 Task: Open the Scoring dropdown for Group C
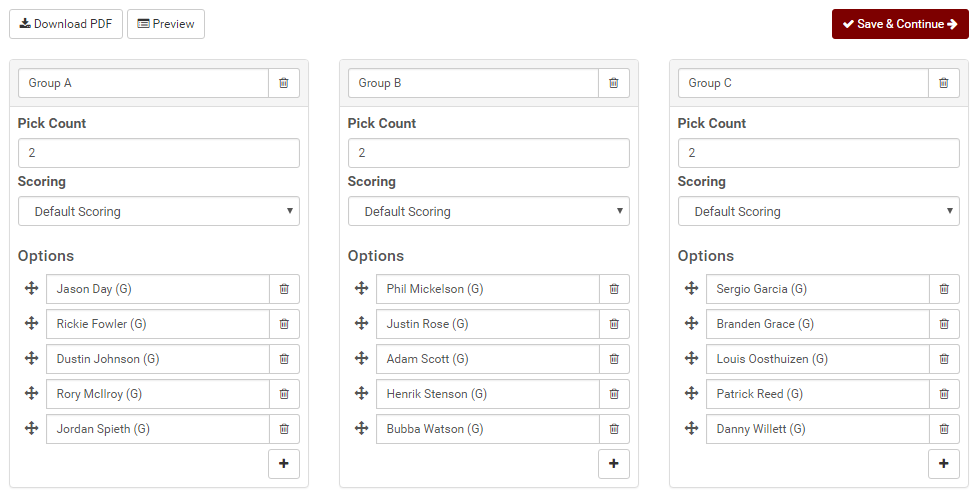tap(818, 211)
